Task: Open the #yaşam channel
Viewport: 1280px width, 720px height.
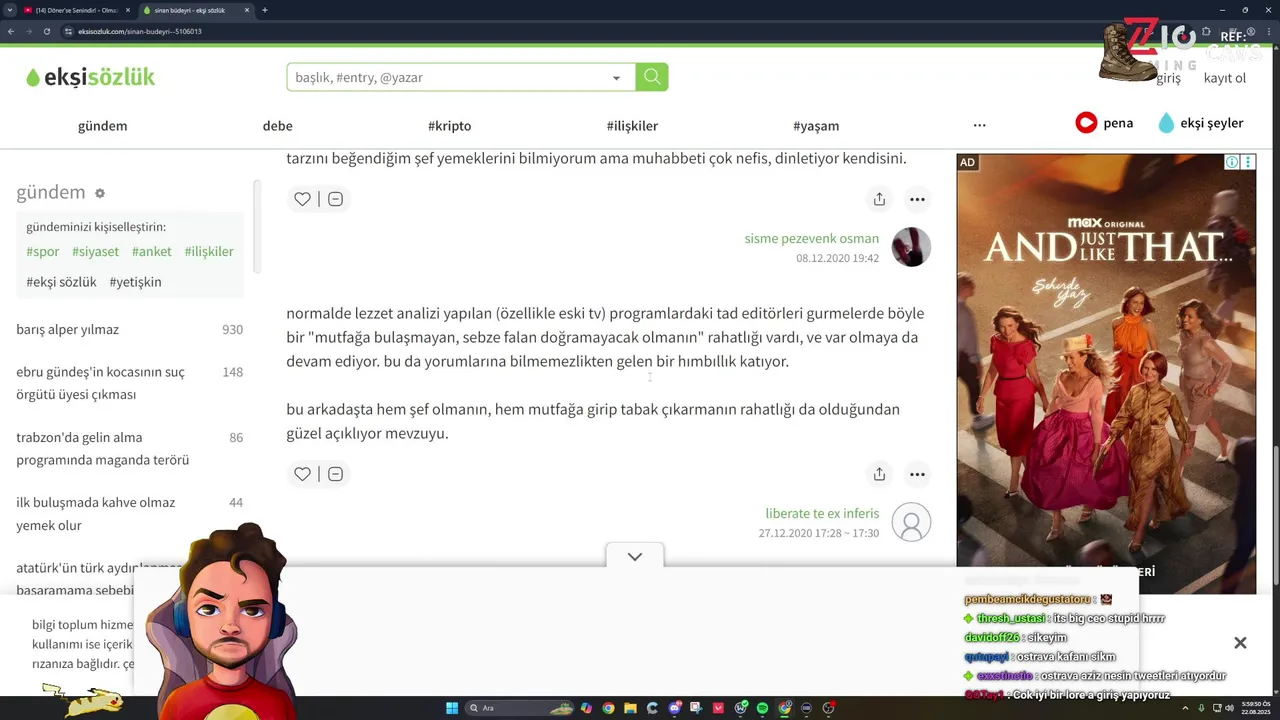Action: point(816,126)
